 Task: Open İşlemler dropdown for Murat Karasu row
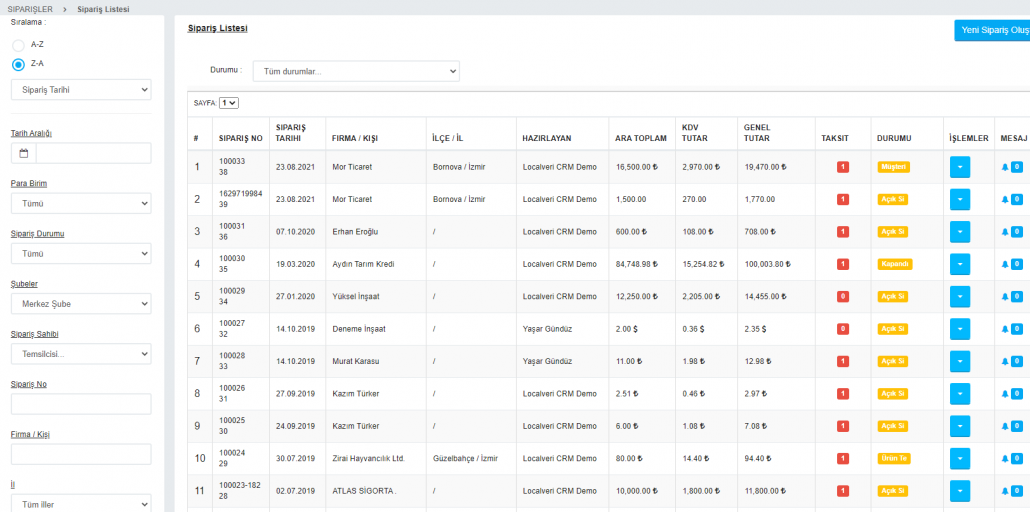pos(960,361)
